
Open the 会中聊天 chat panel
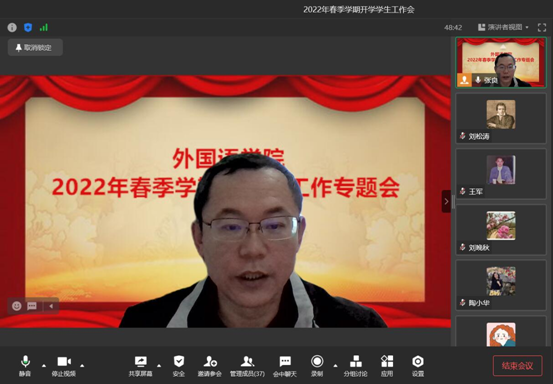pos(285,366)
